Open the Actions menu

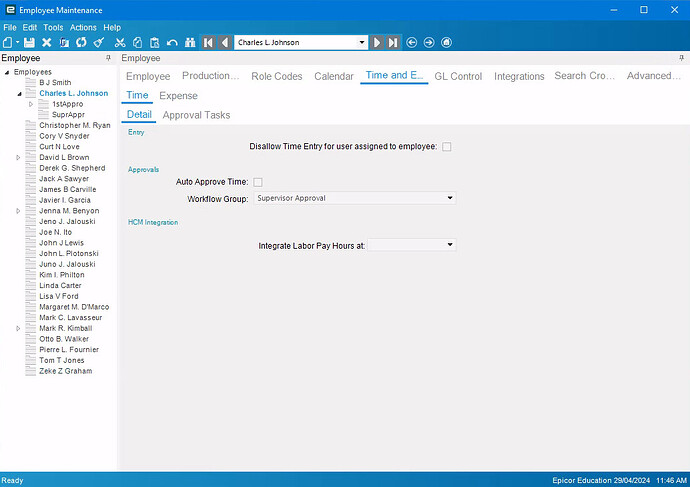84,27
